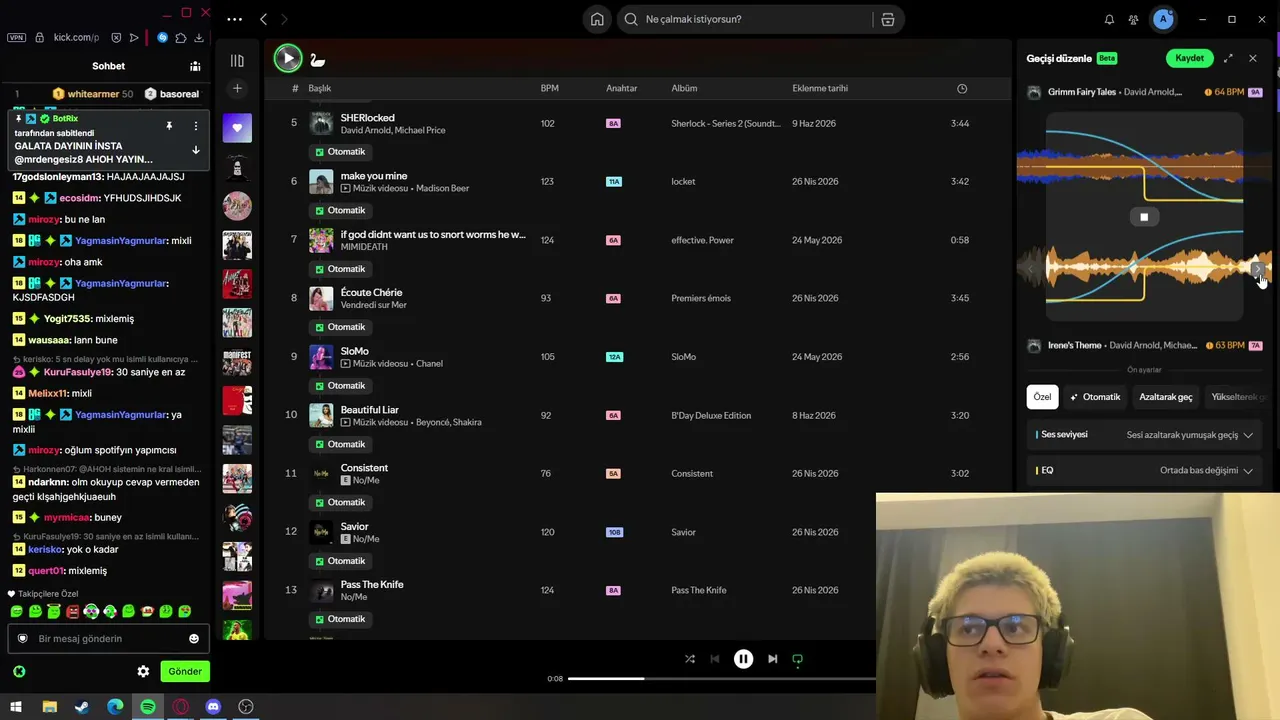Open OBS Studio from the taskbar
Viewport: 1280px width, 720px height.
246,707
